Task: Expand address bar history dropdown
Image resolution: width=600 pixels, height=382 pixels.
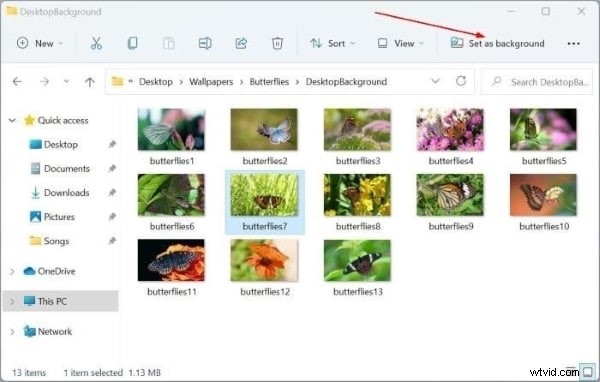Action: [x=435, y=81]
